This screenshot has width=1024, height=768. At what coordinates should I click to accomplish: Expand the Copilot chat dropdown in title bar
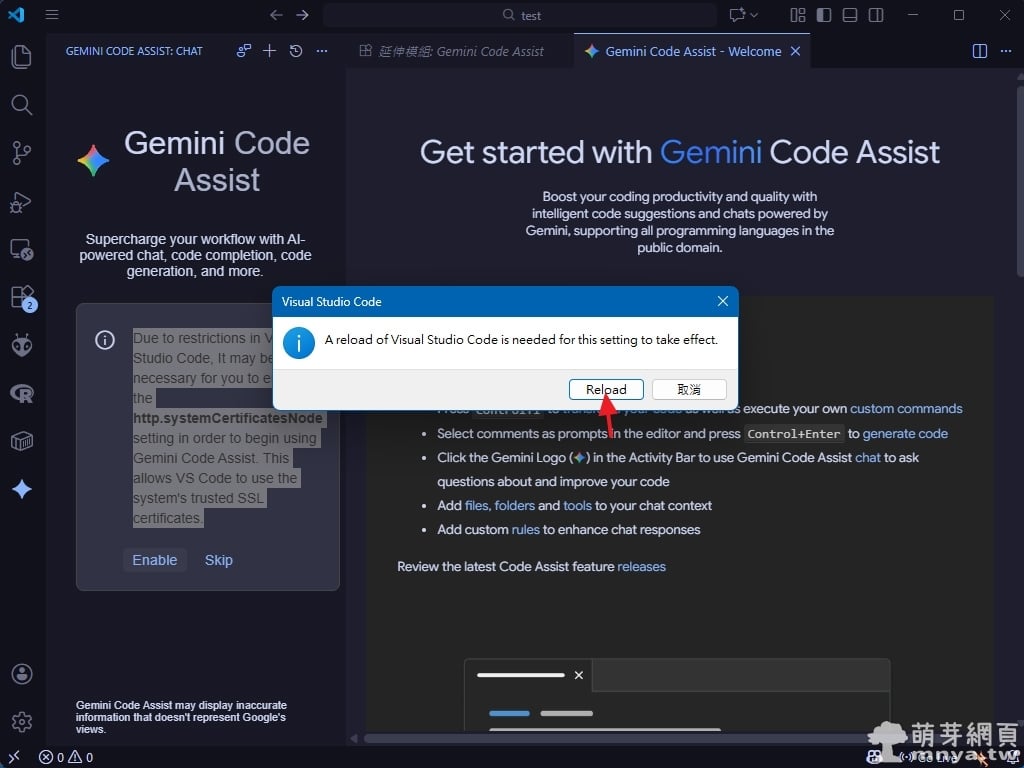(x=754, y=15)
